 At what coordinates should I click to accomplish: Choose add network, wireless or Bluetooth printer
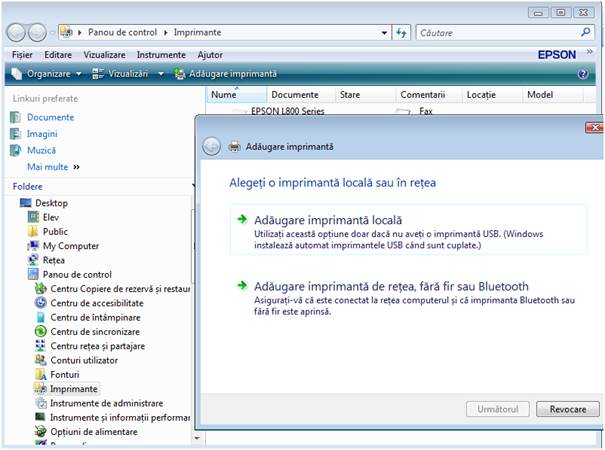click(x=377, y=286)
